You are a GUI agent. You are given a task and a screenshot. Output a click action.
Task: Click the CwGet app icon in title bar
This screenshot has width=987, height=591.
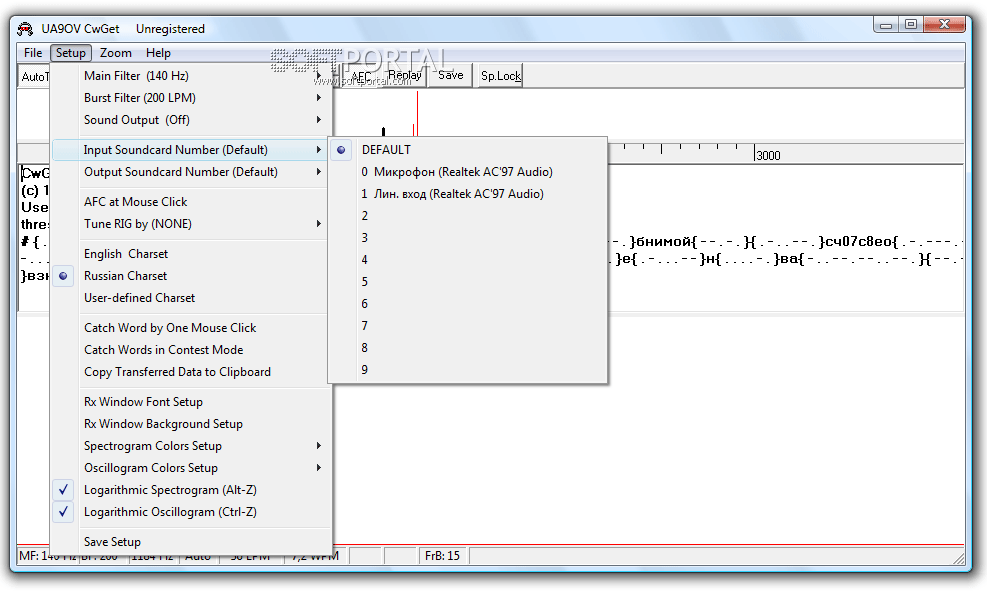(x=25, y=29)
